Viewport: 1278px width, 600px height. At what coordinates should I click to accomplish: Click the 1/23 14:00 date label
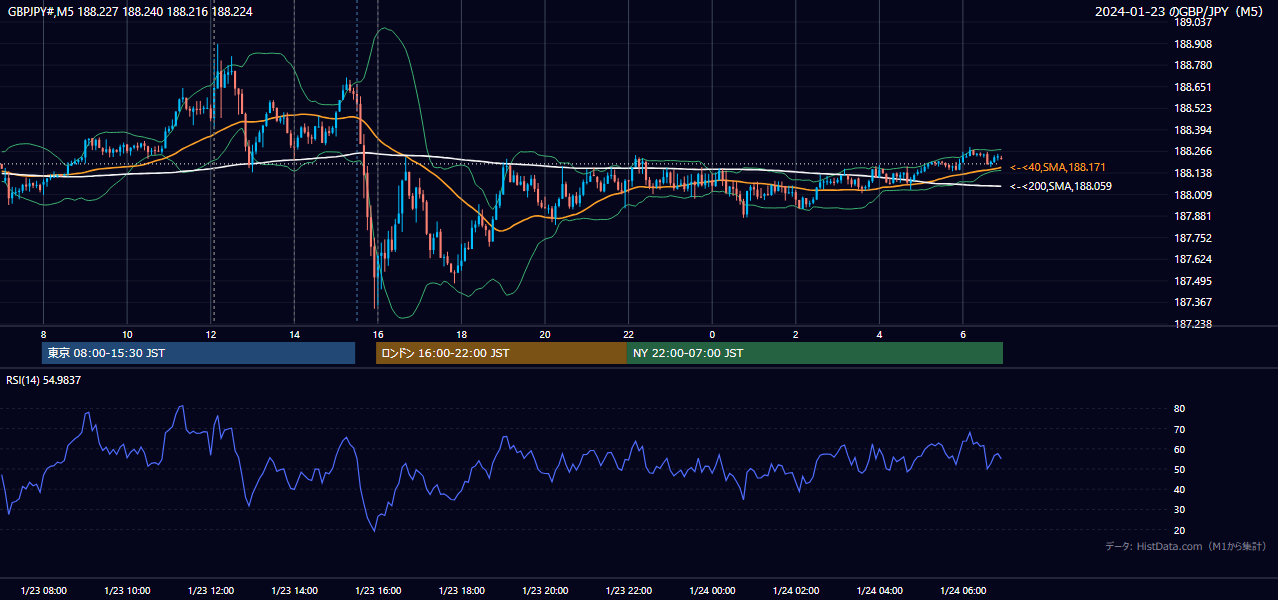pyautogui.click(x=294, y=591)
